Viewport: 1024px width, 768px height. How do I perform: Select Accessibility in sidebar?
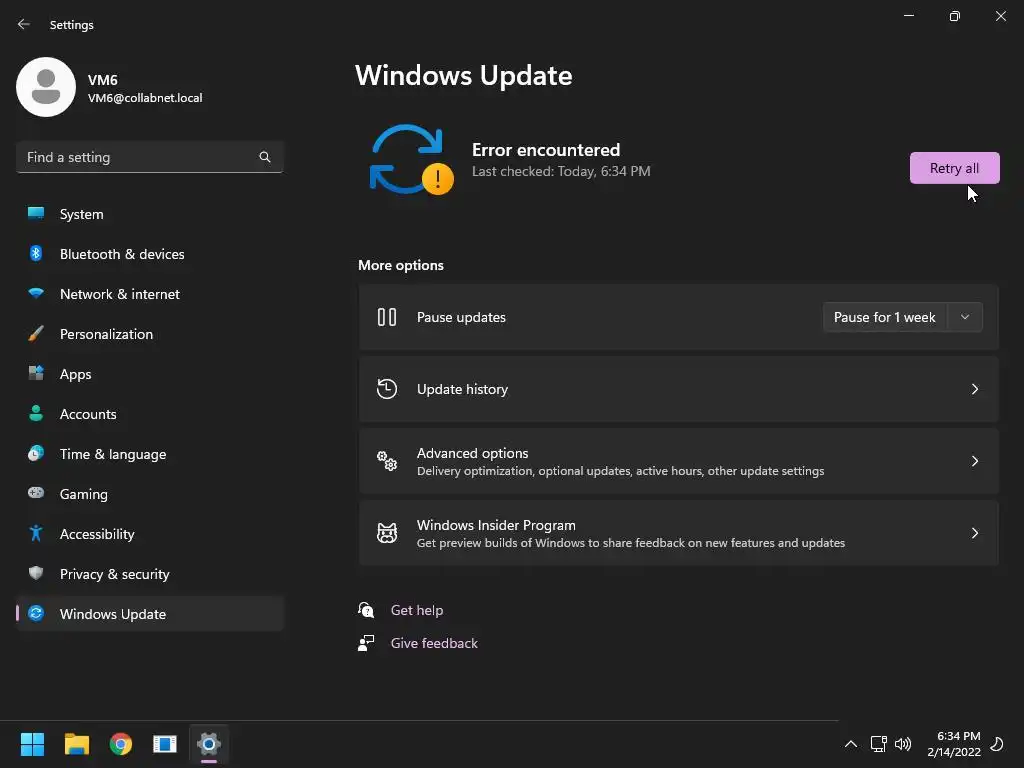(150, 534)
